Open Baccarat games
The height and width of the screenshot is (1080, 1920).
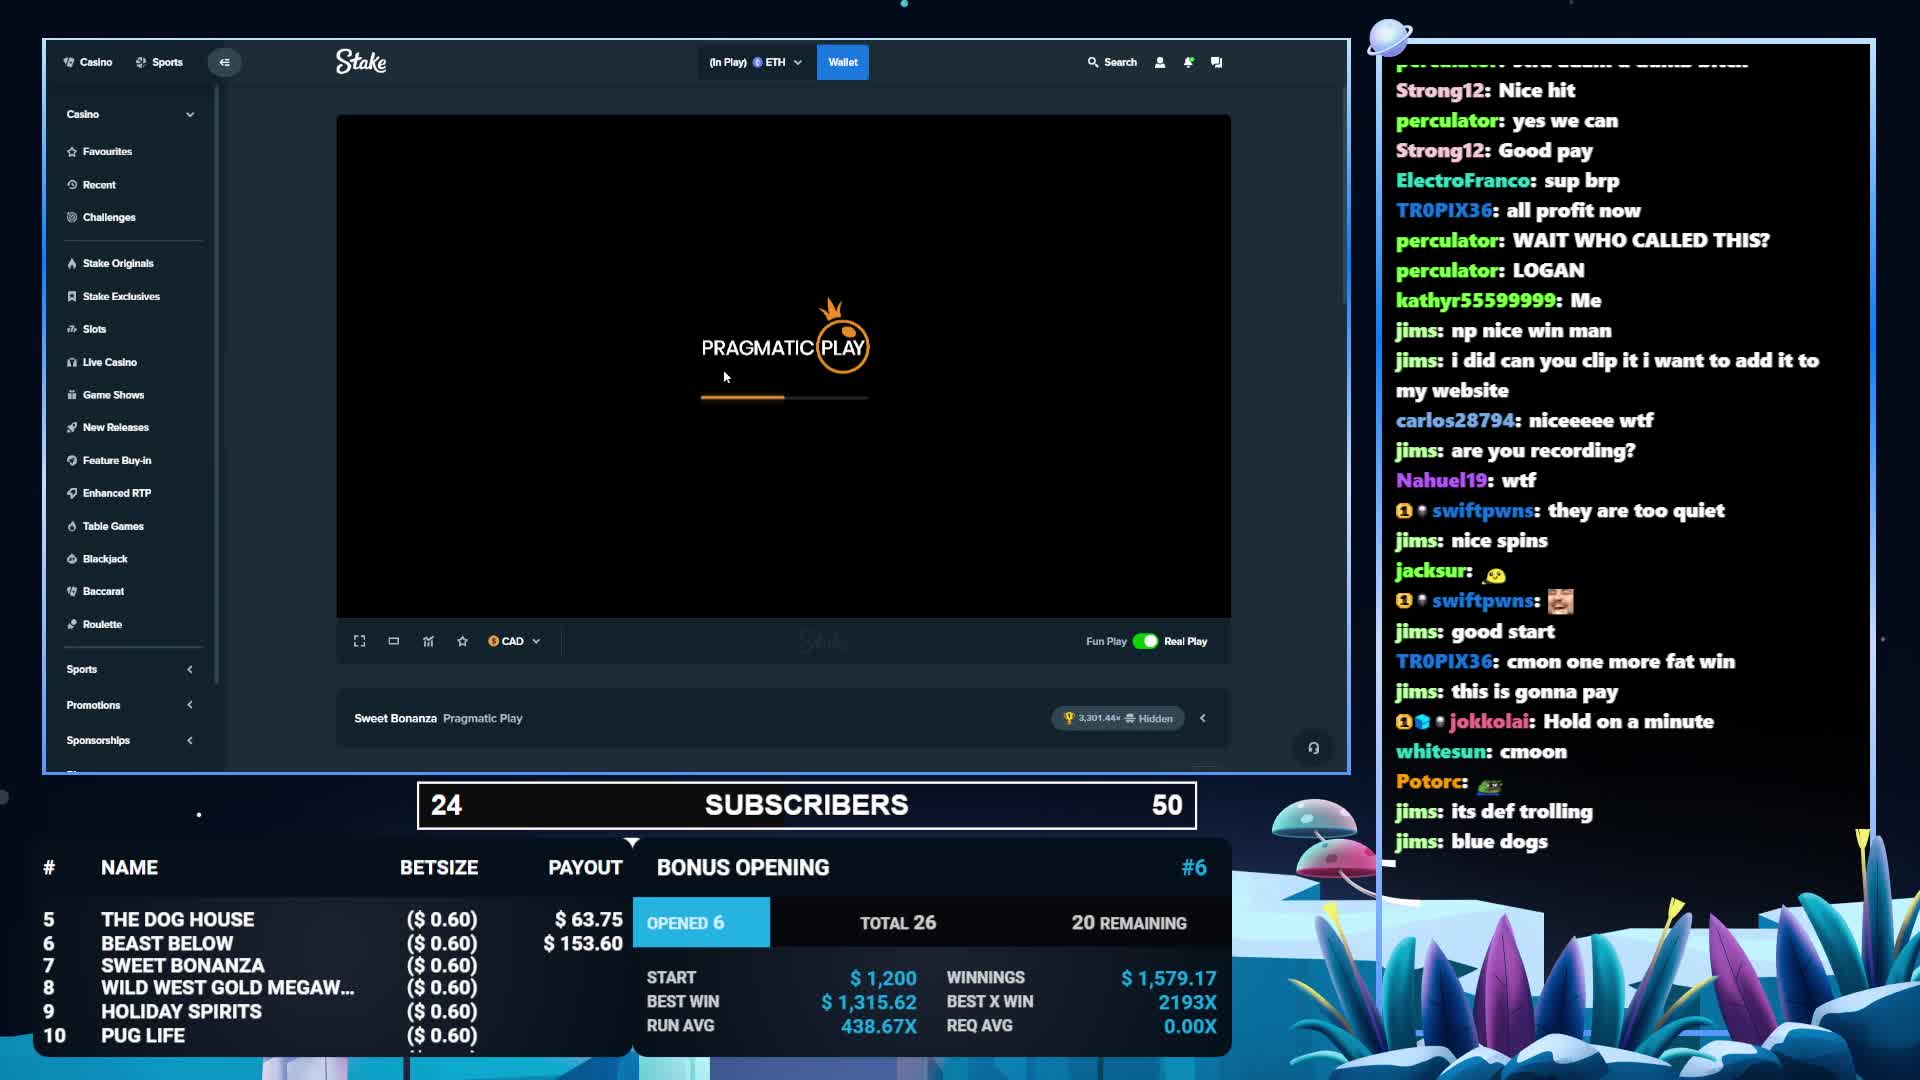(x=103, y=592)
